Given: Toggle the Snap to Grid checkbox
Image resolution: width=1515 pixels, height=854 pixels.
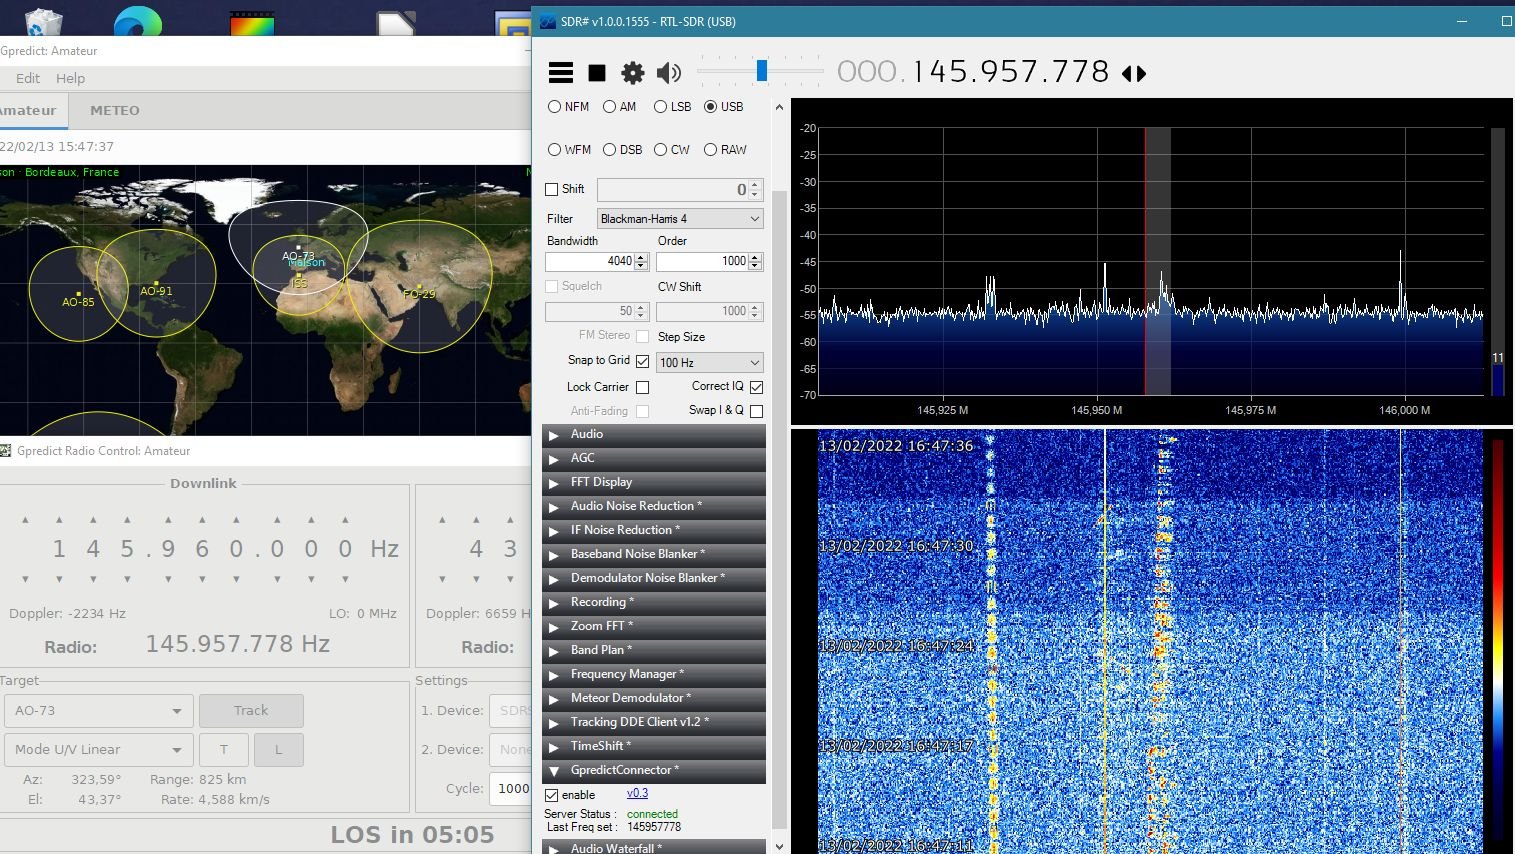Looking at the screenshot, I should (642, 361).
